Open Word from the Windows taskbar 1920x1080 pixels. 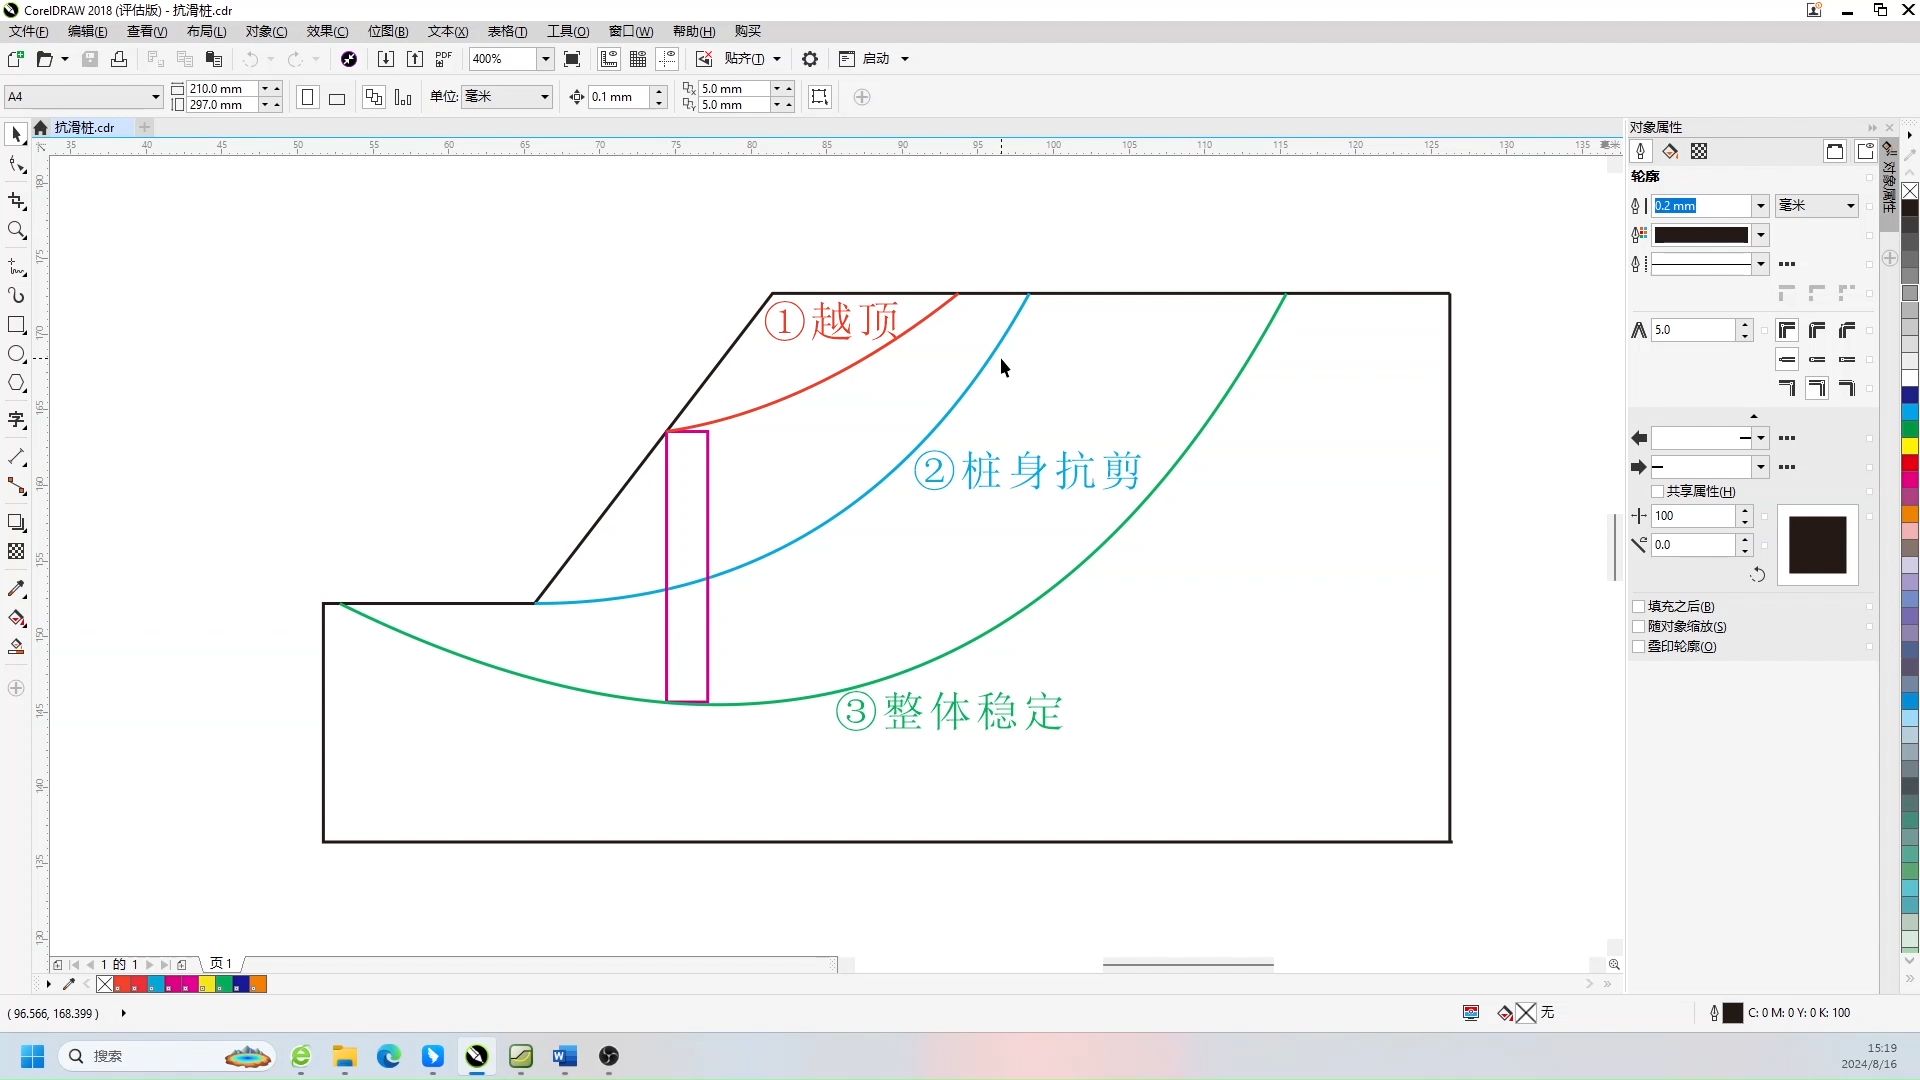point(565,1056)
